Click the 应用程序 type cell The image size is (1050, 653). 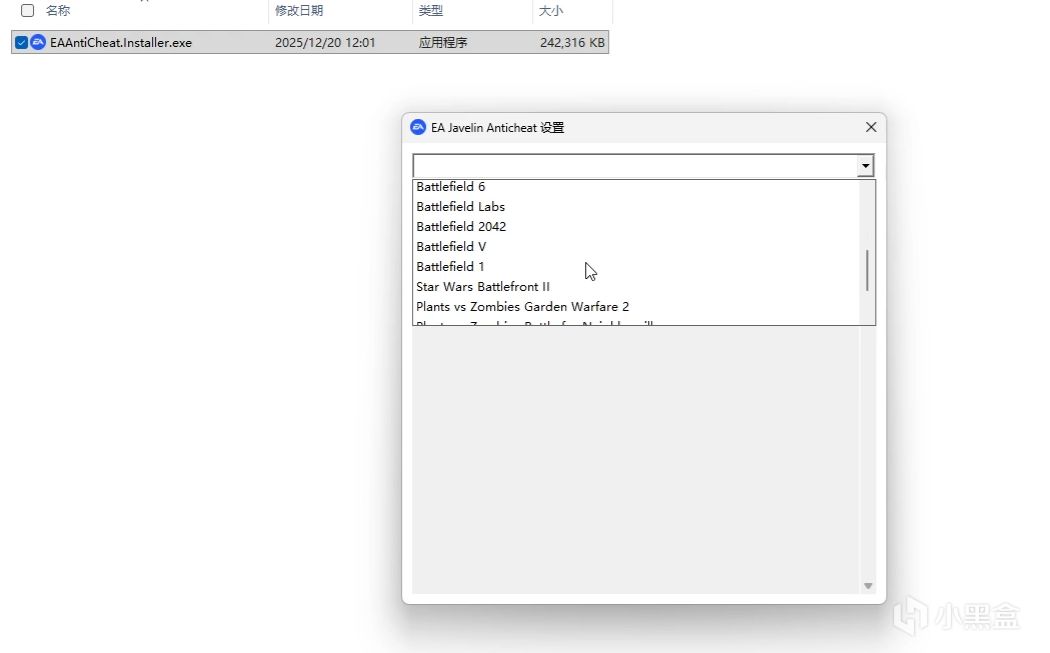click(x=443, y=42)
